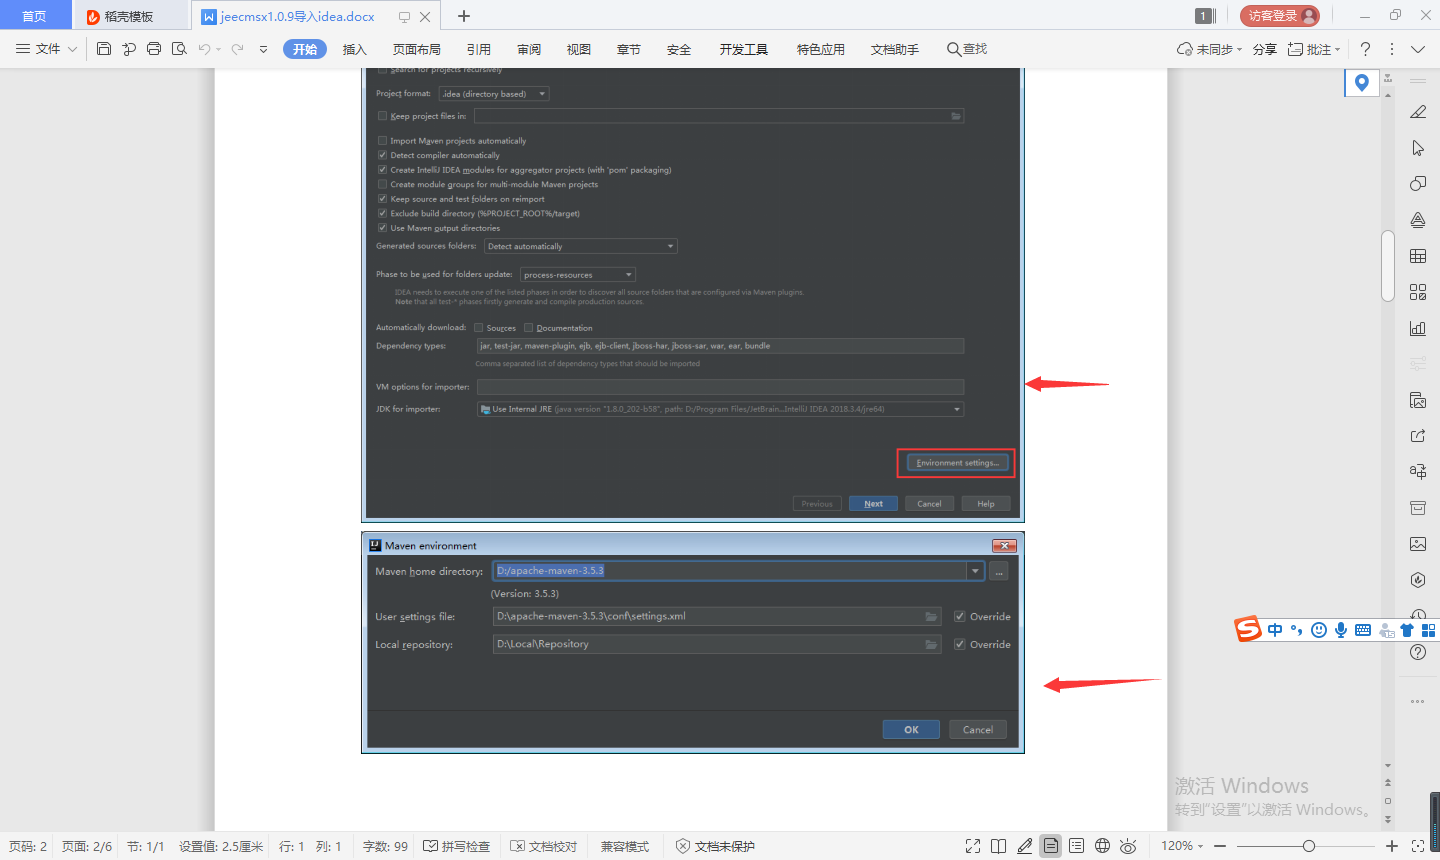Open the 稻壳模板 templates tab

[129, 16]
